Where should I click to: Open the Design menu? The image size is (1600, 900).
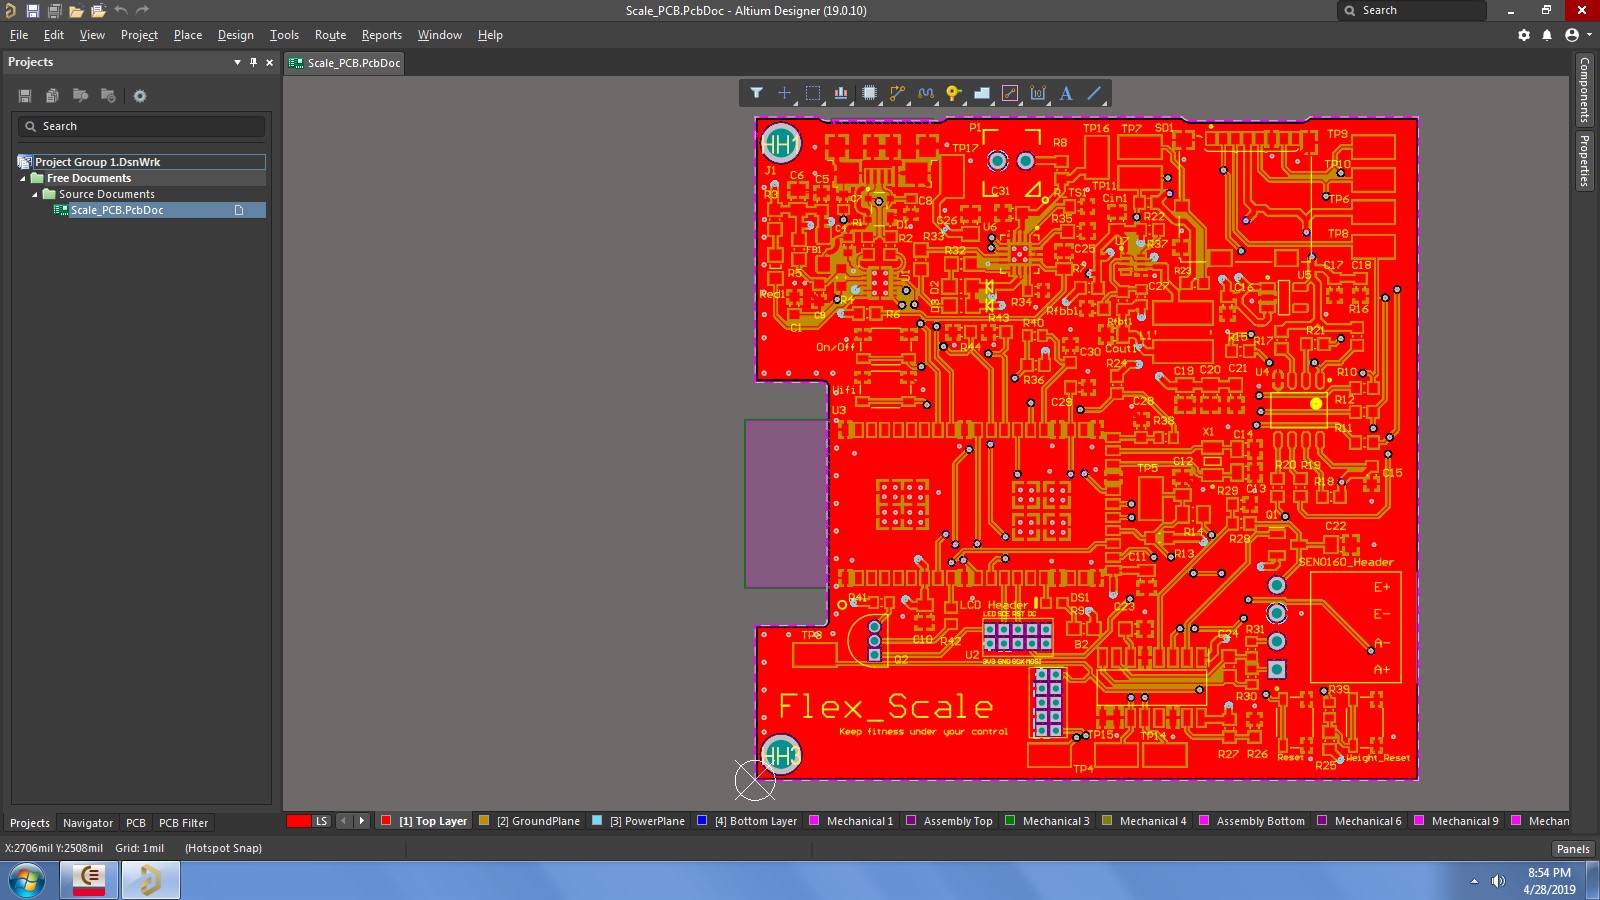pos(236,35)
